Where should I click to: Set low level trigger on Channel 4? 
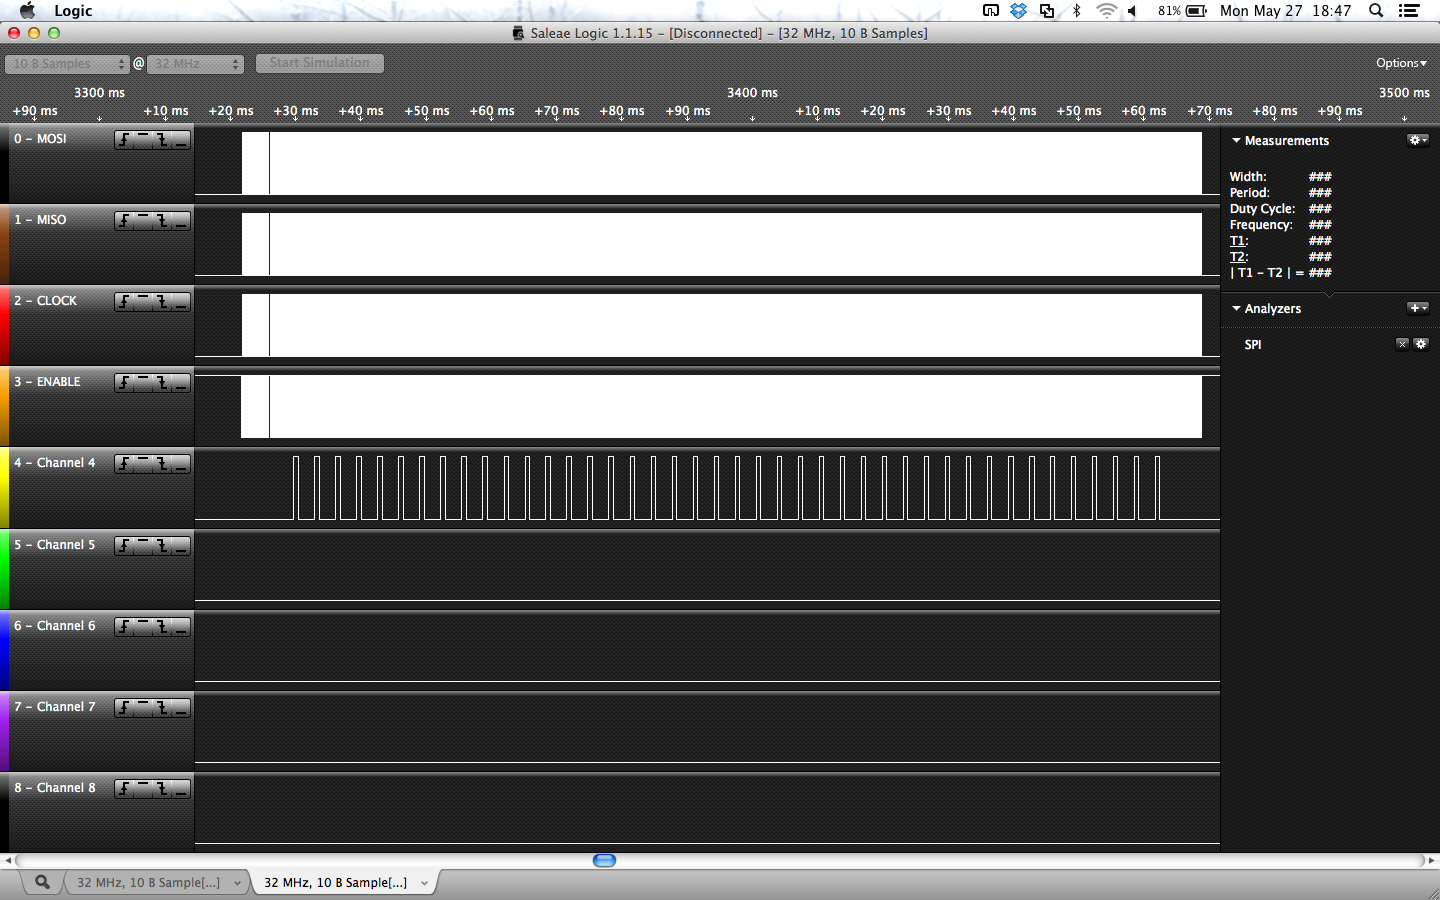tap(181, 464)
